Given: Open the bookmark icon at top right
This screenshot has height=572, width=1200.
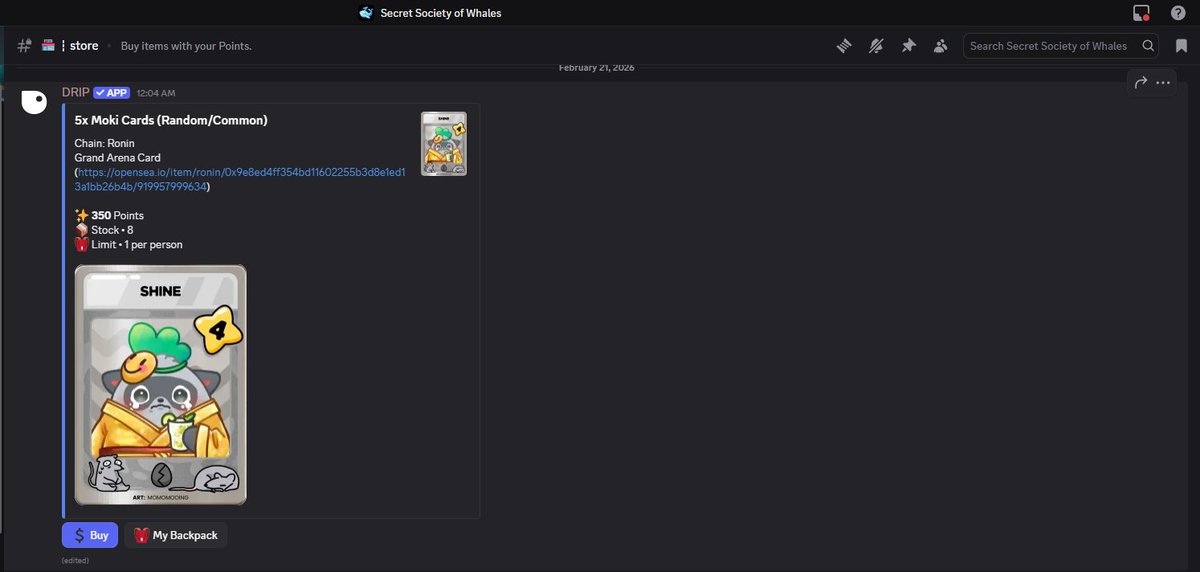Looking at the screenshot, I should 1181,46.
